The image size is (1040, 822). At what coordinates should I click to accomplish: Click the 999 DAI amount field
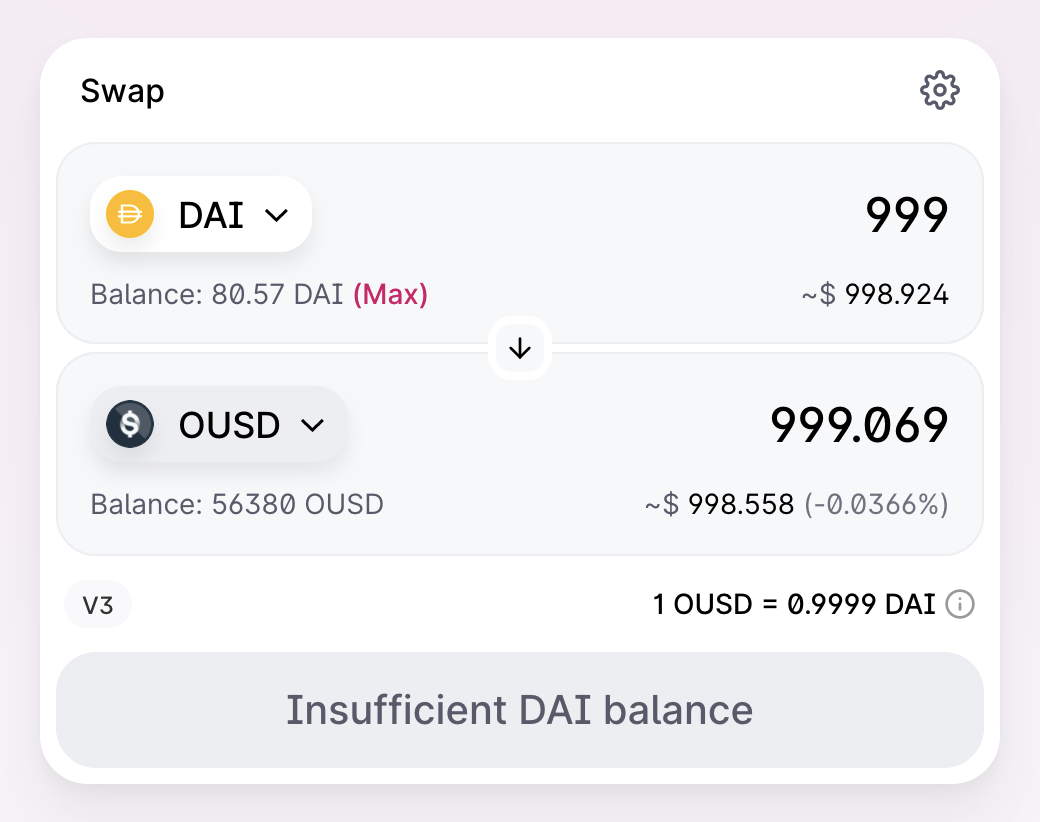pyautogui.click(x=906, y=215)
